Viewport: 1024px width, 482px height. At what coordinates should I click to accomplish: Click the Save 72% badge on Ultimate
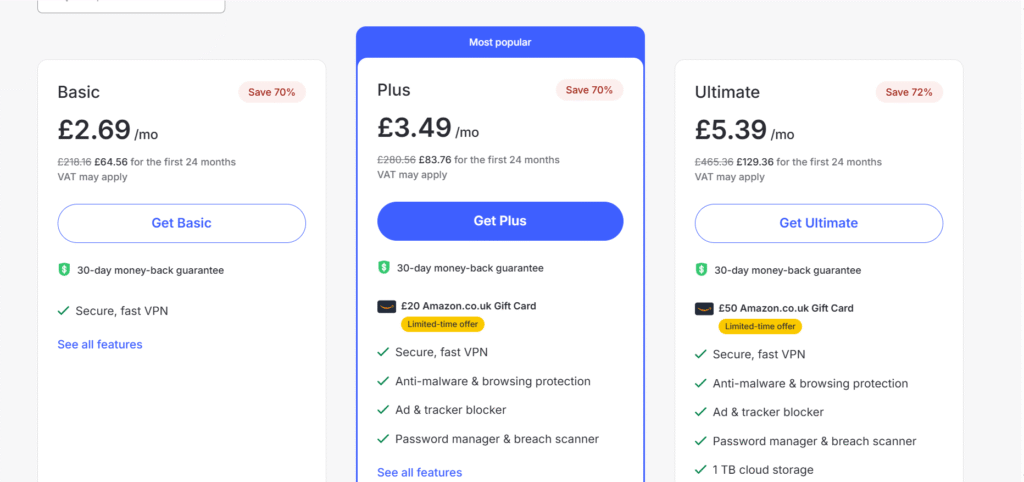[x=909, y=92]
